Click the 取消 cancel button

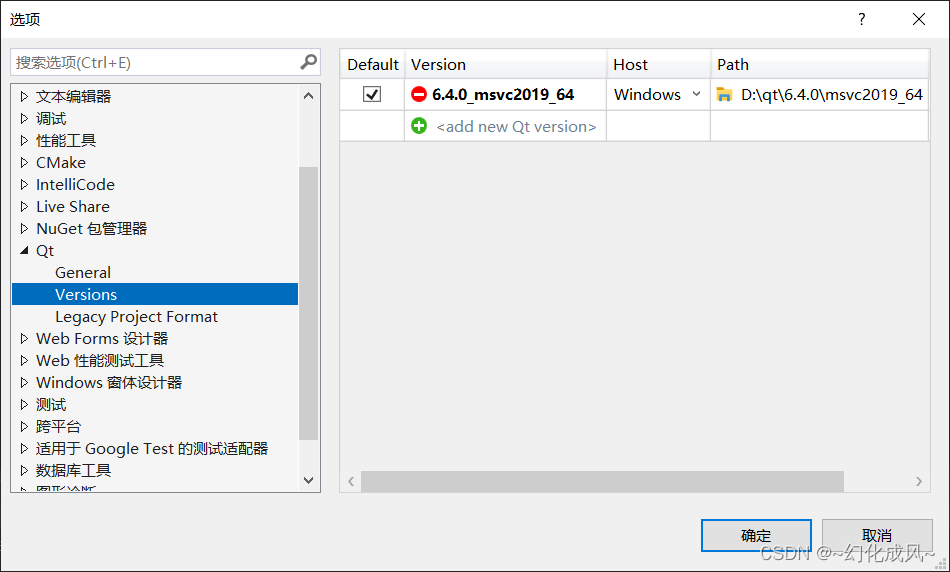[877, 535]
